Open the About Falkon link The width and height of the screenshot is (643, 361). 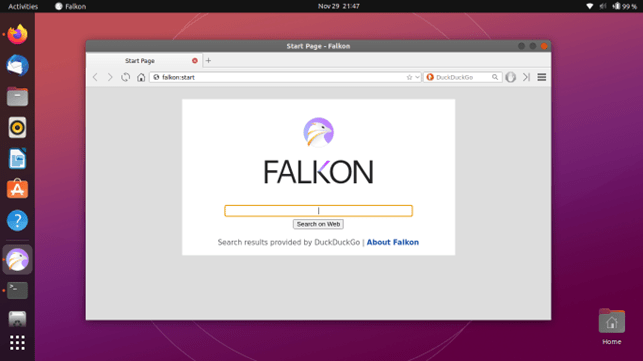392,242
